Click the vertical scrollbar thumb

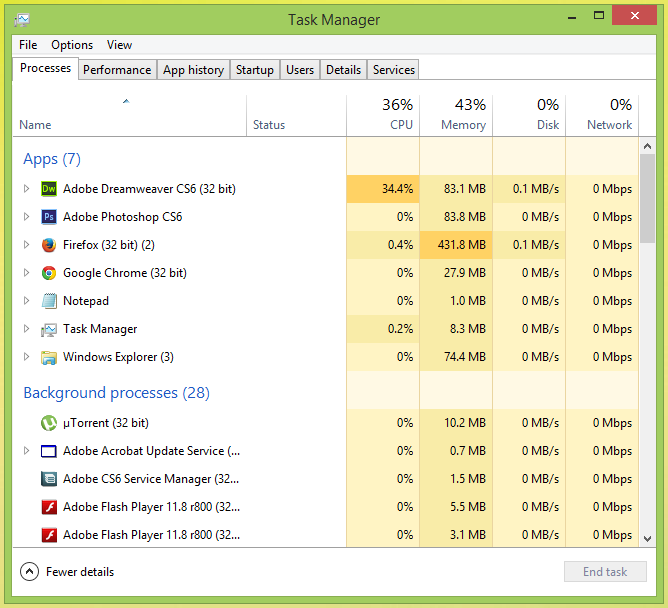pyautogui.click(x=648, y=199)
